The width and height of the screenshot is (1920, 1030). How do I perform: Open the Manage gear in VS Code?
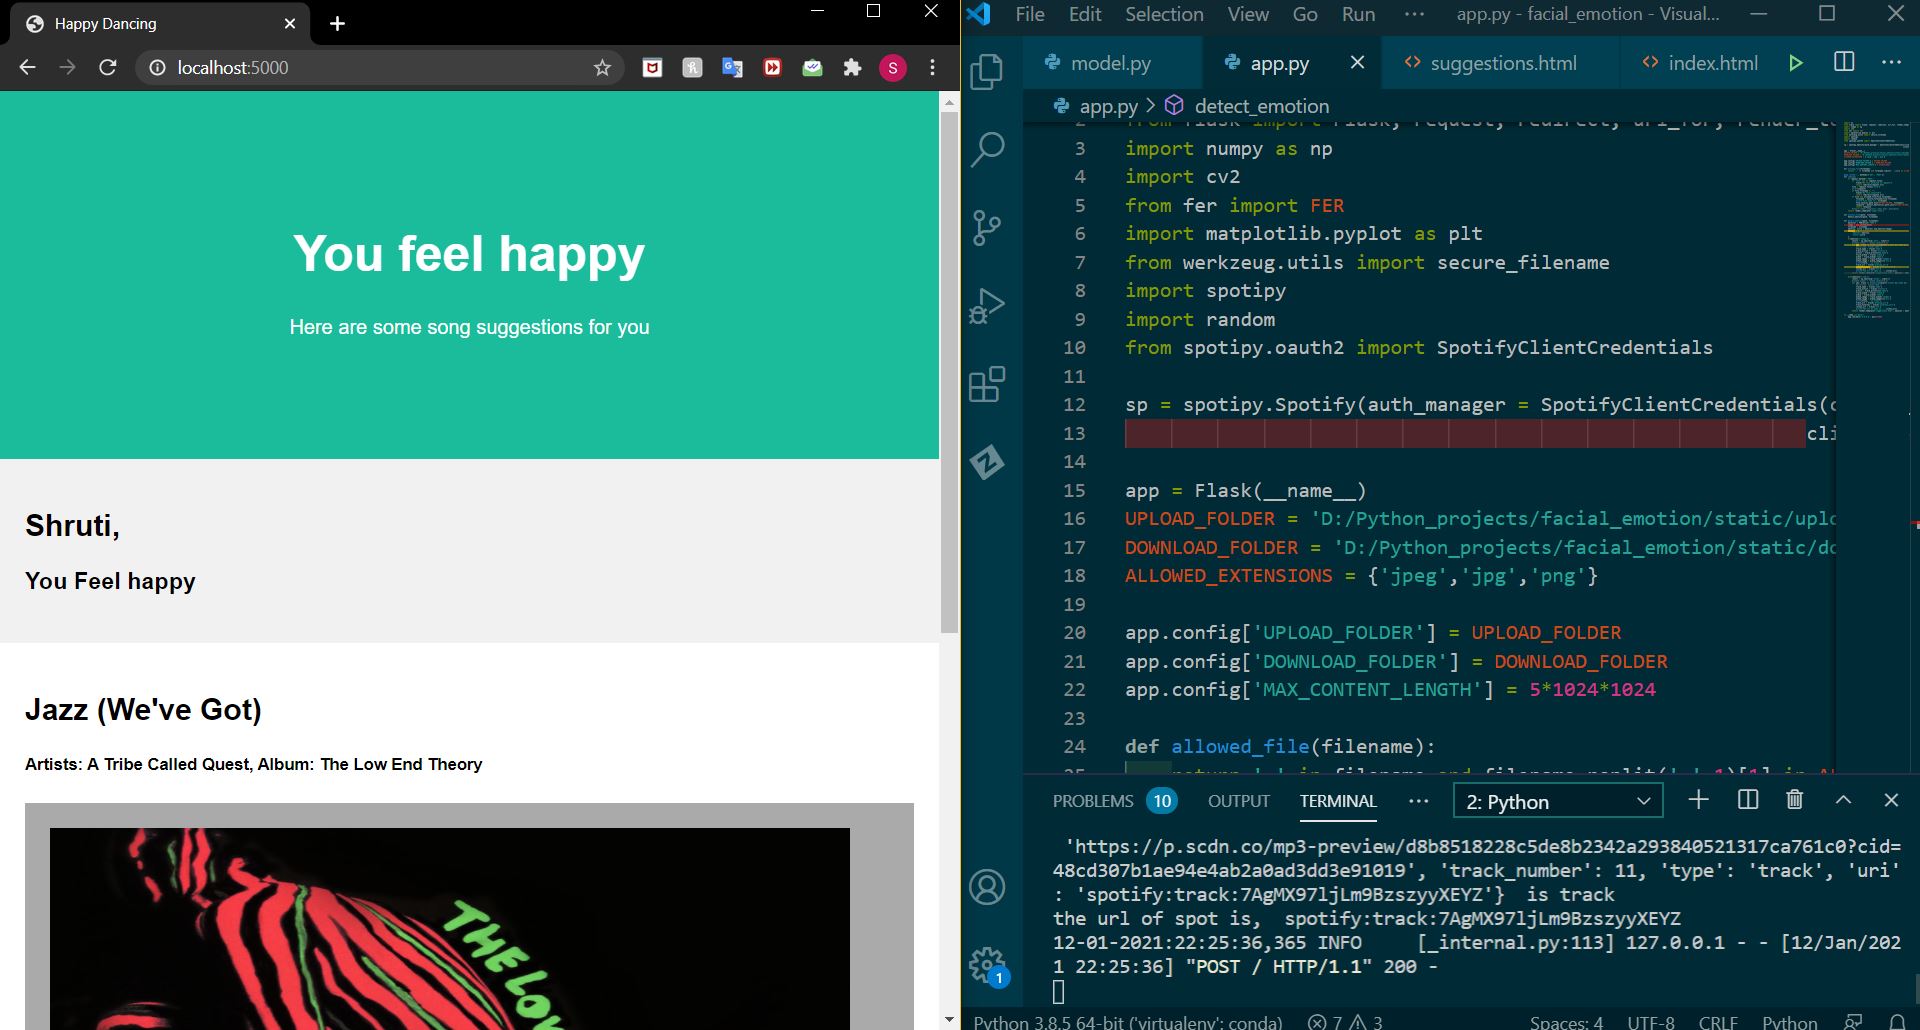click(x=987, y=965)
